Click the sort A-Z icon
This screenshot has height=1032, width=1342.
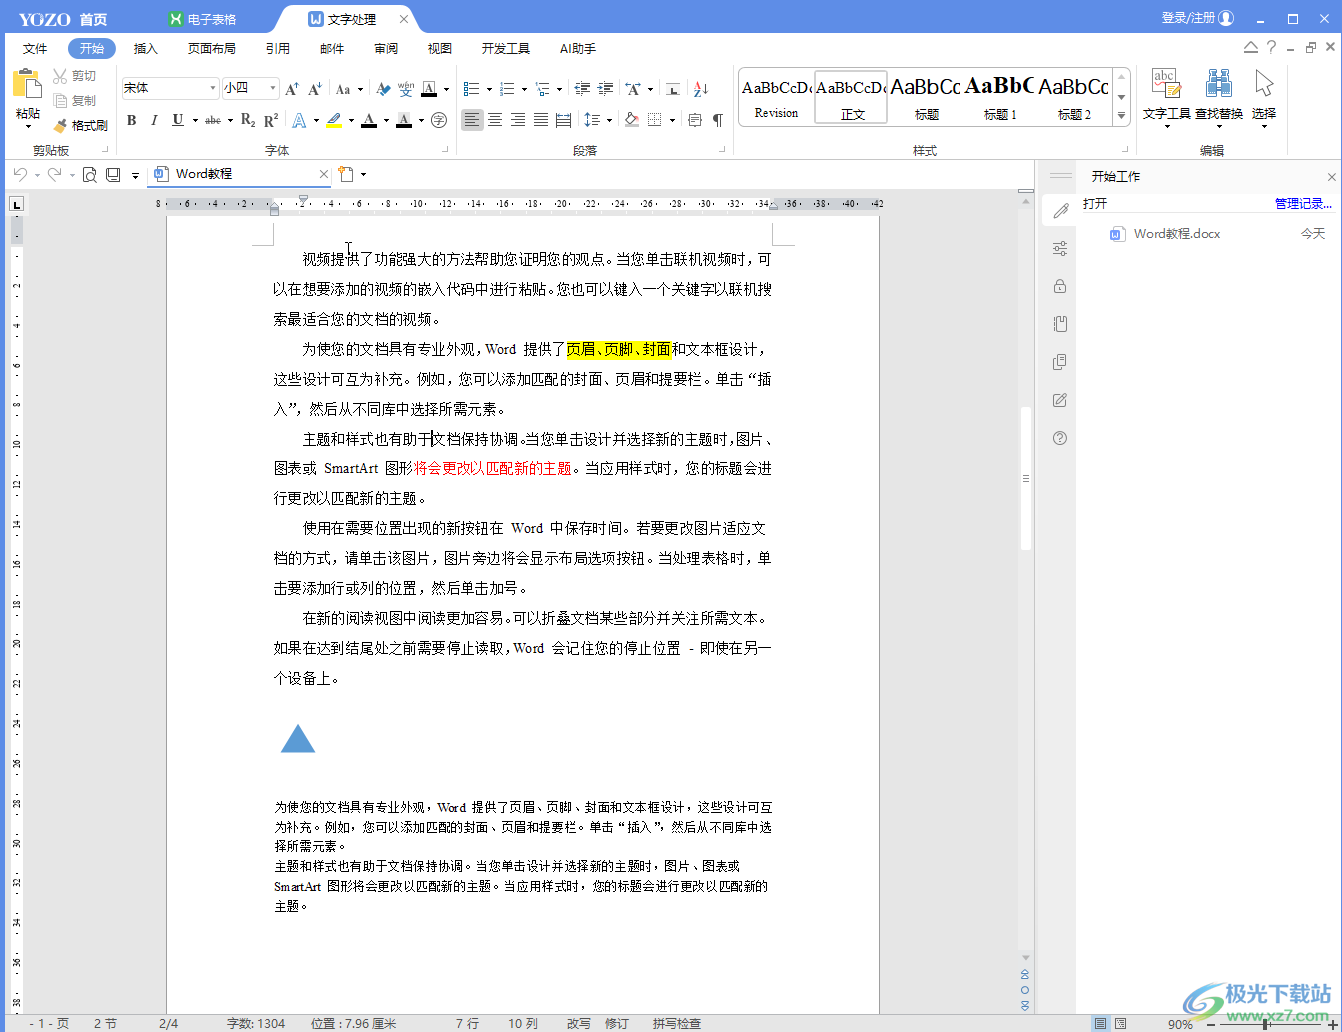click(701, 89)
